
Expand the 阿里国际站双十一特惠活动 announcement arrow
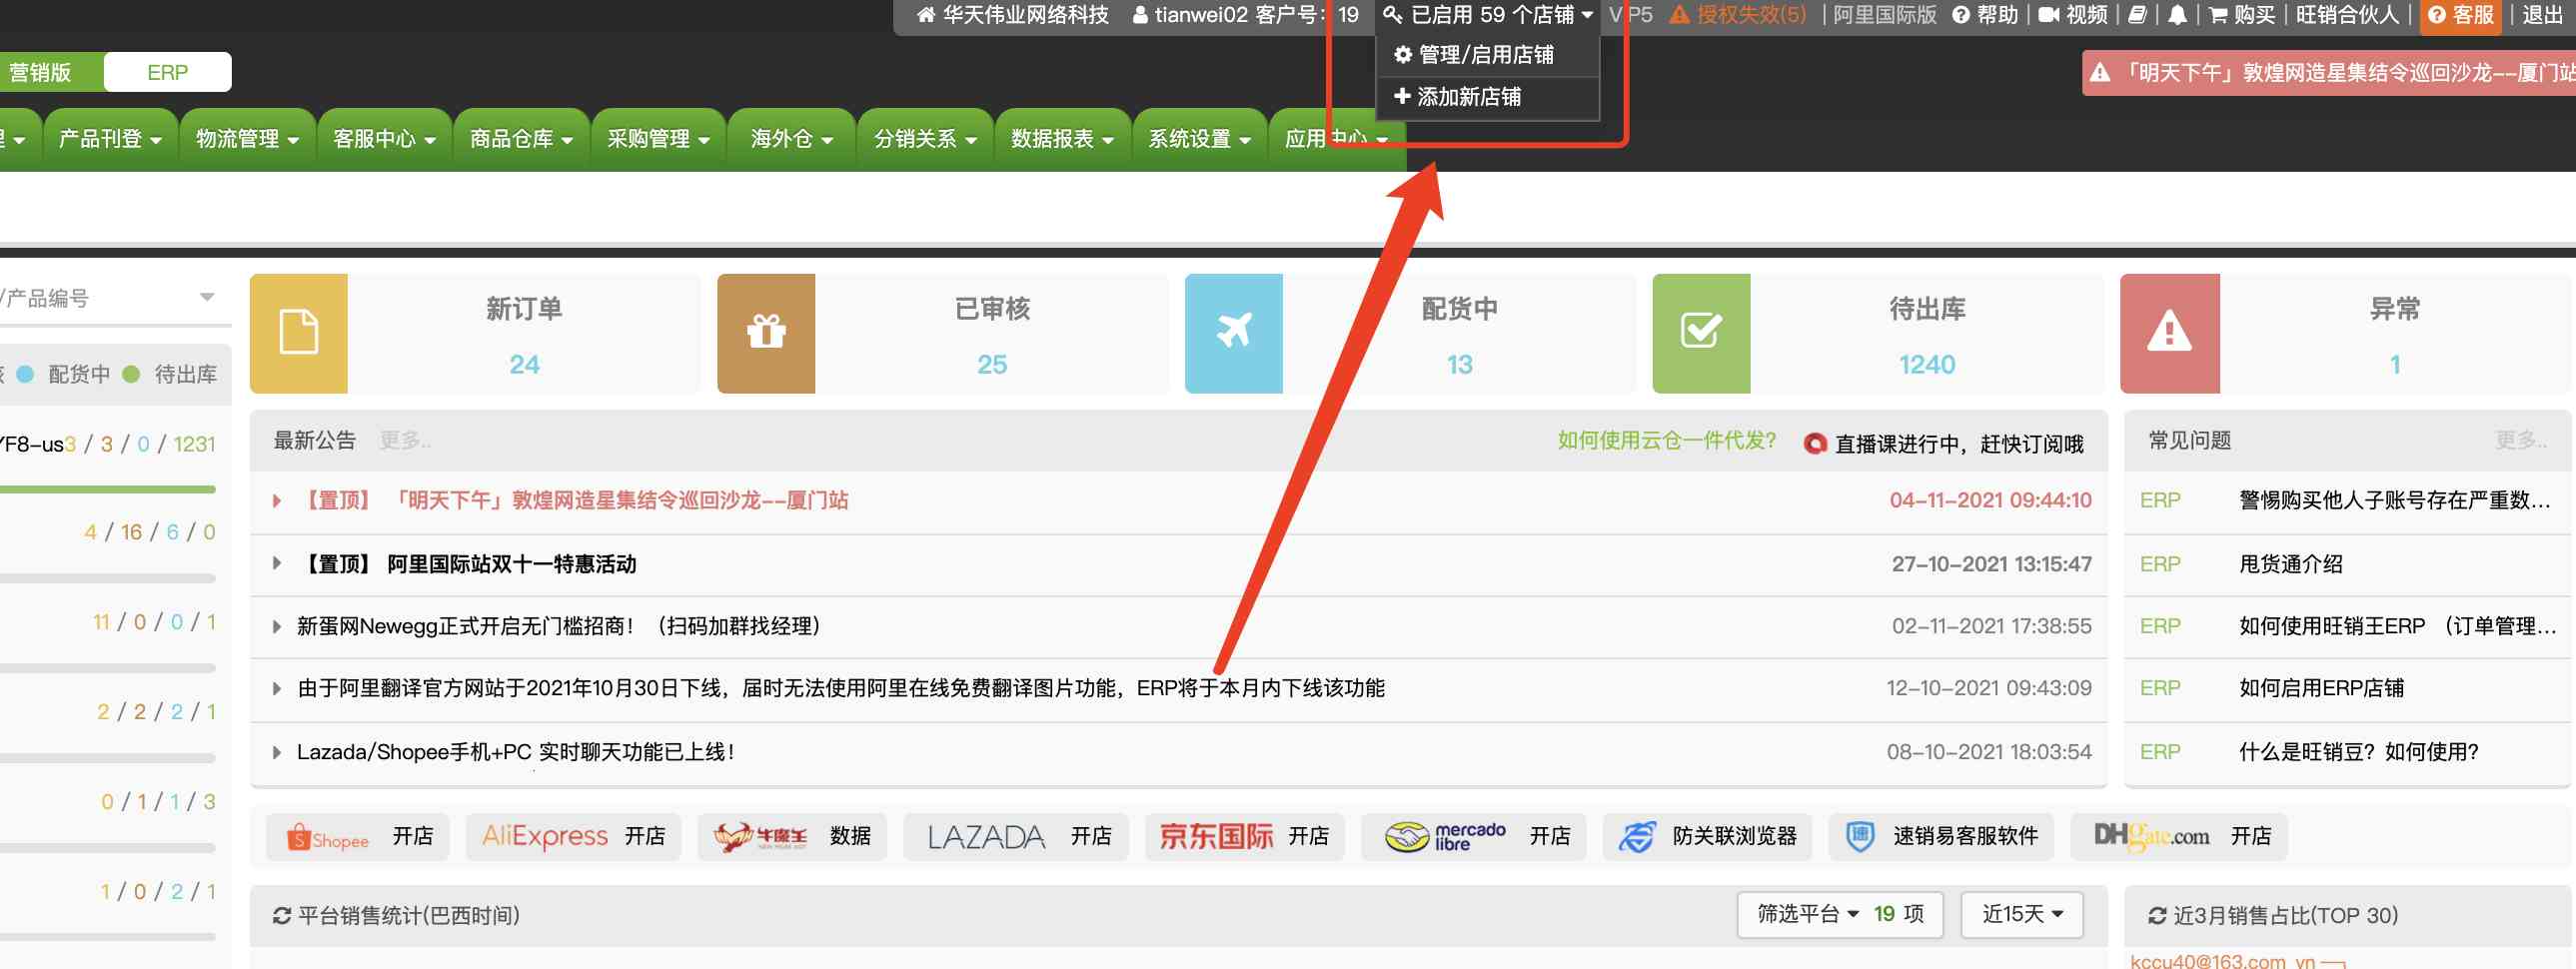(277, 564)
